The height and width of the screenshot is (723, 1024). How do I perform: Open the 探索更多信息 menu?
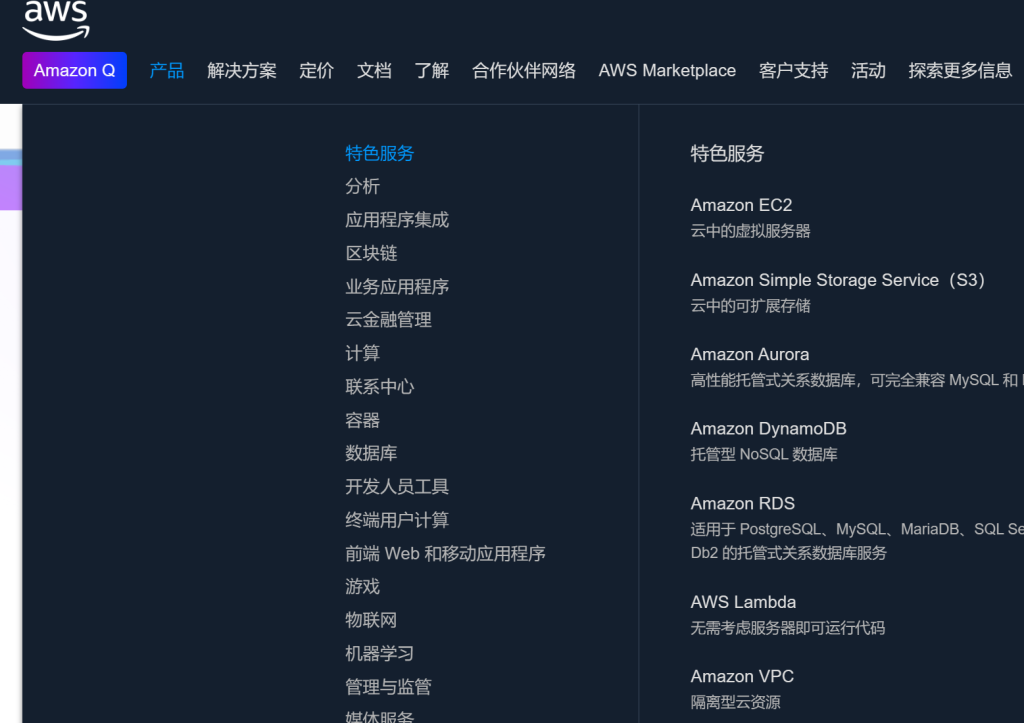pos(960,71)
